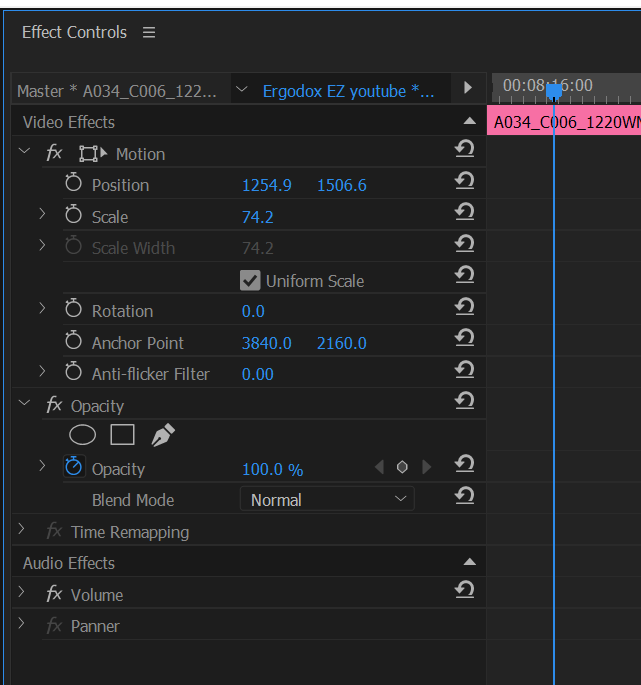Open the Blend Mode dropdown
This screenshot has width=641, height=685.
point(327,499)
